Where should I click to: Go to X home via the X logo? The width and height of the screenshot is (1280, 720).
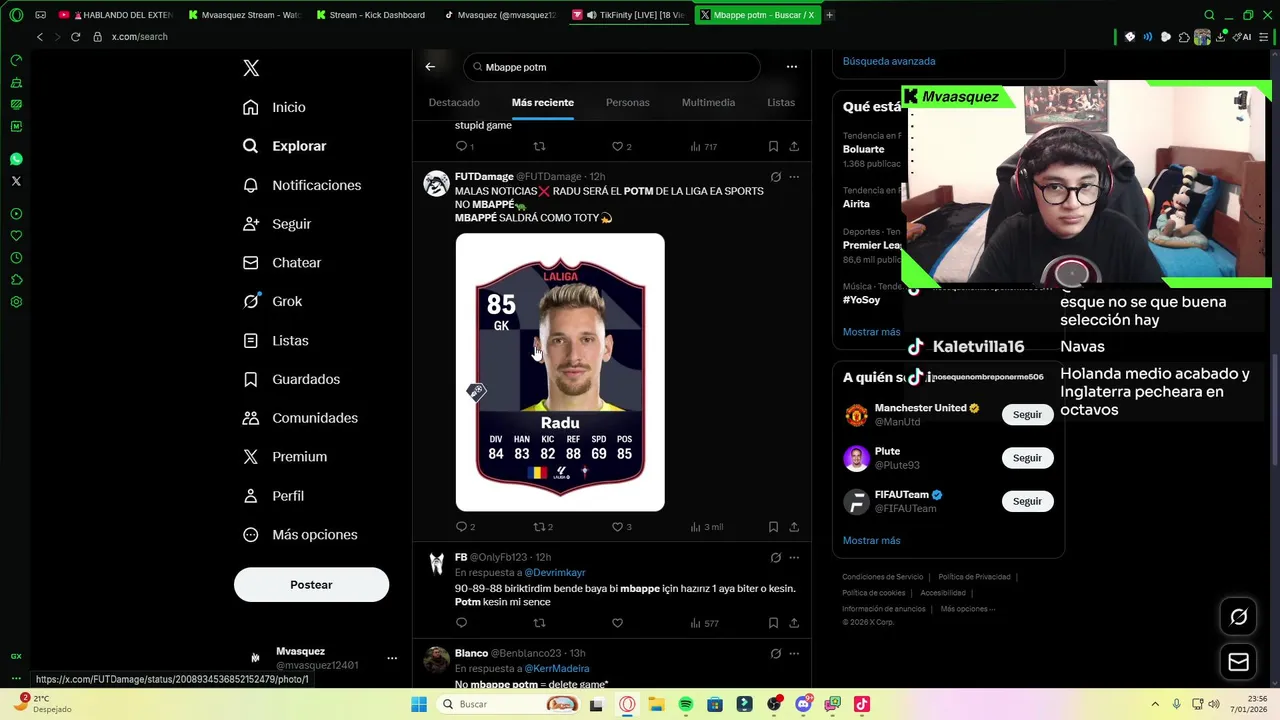pyautogui.click(x=251, y=68)
